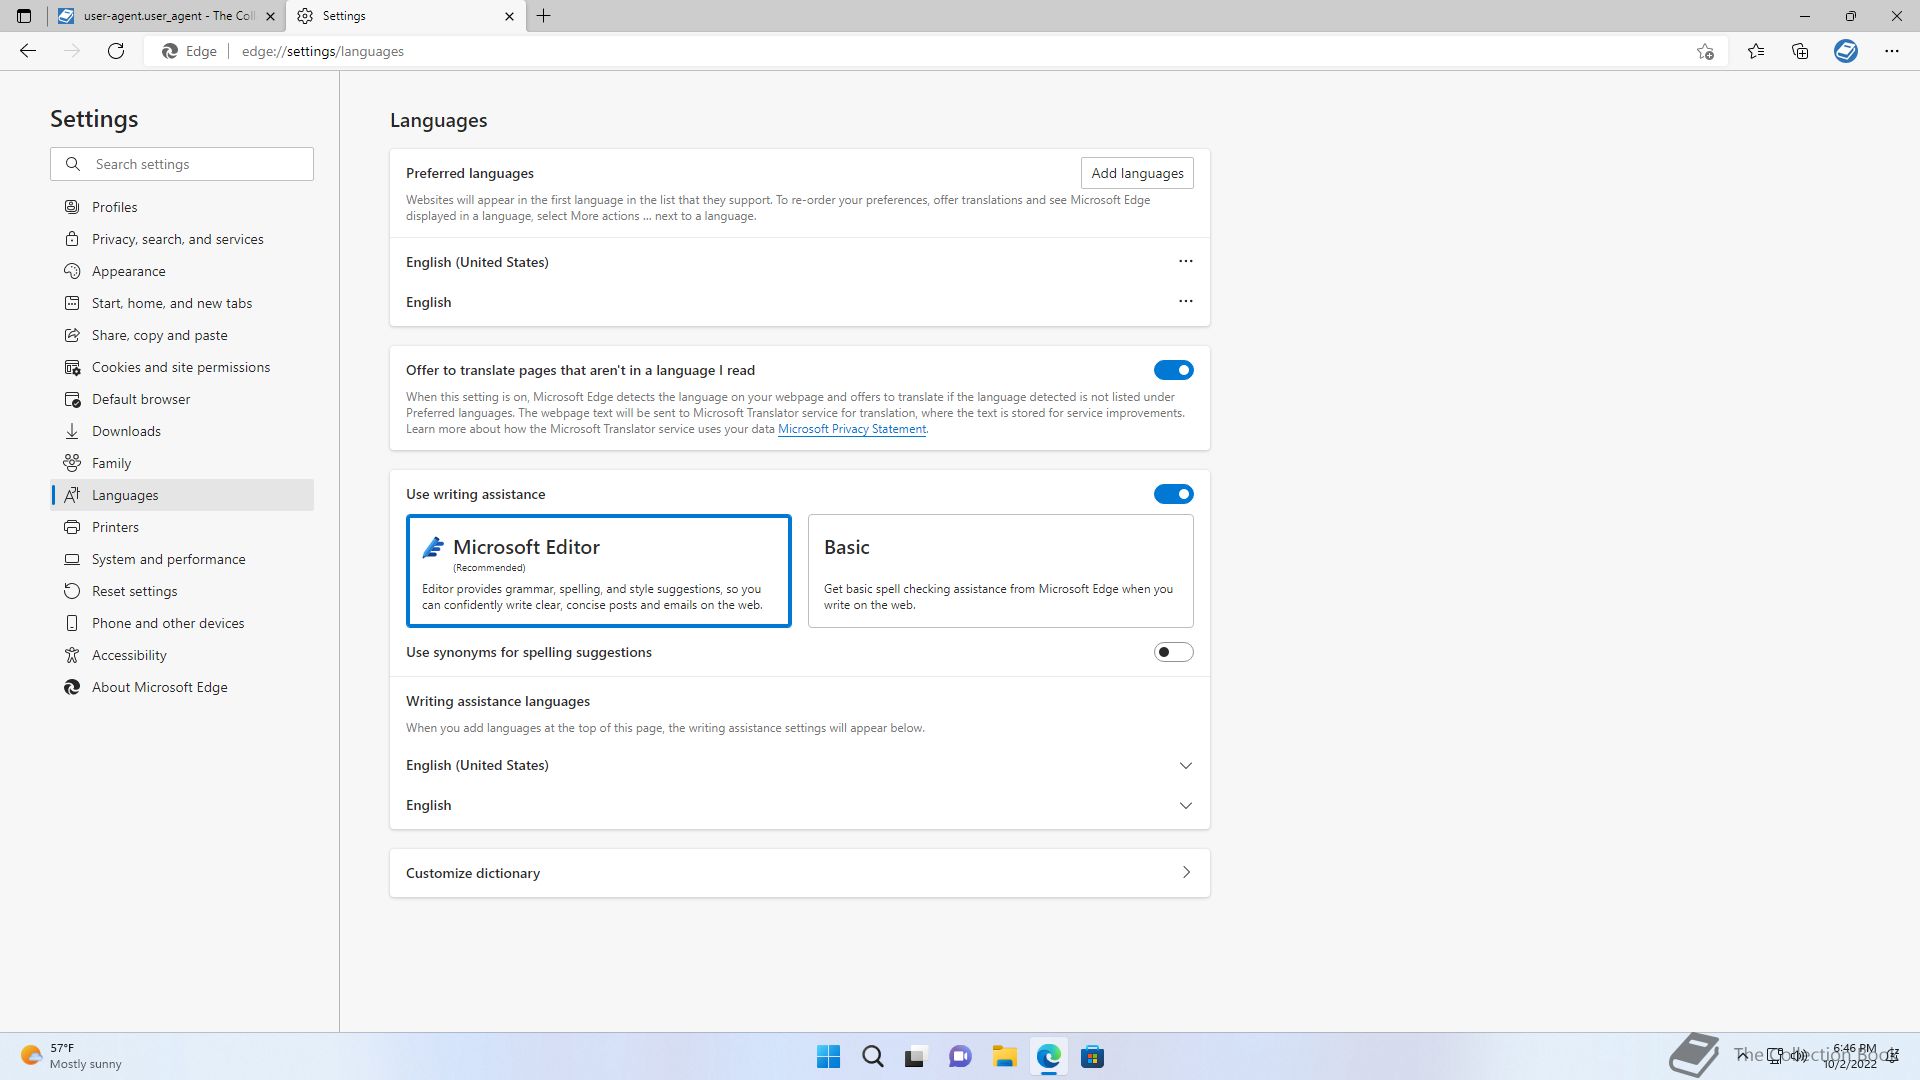This screenshot has width=1920, height=1080.
Task: Open tab actions menu icon
Action: click(24, 16)
